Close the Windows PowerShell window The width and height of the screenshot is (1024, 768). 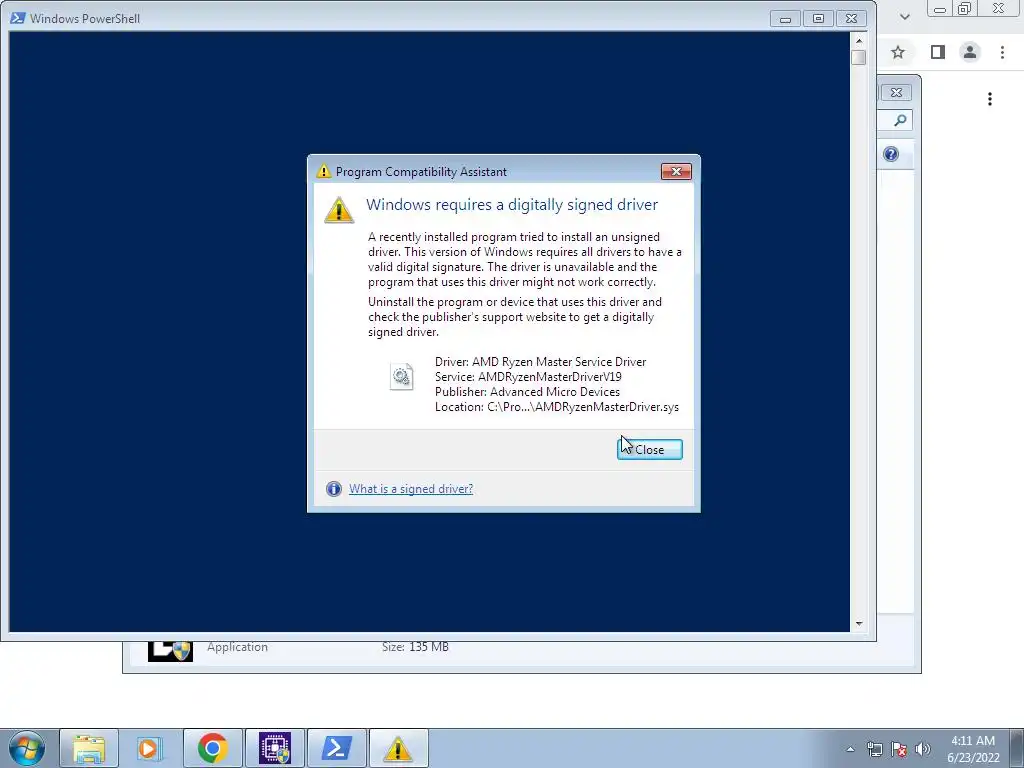click(x=852, y=19)
